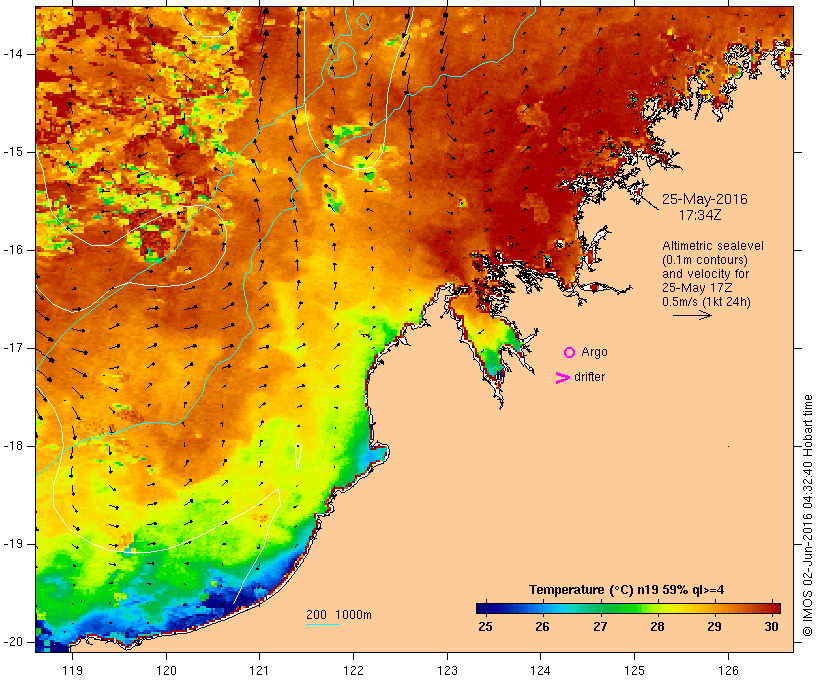Viewport: 820px width, 680px height.
Task: Click the longitude axis label '124'
Action: [541, 670]
